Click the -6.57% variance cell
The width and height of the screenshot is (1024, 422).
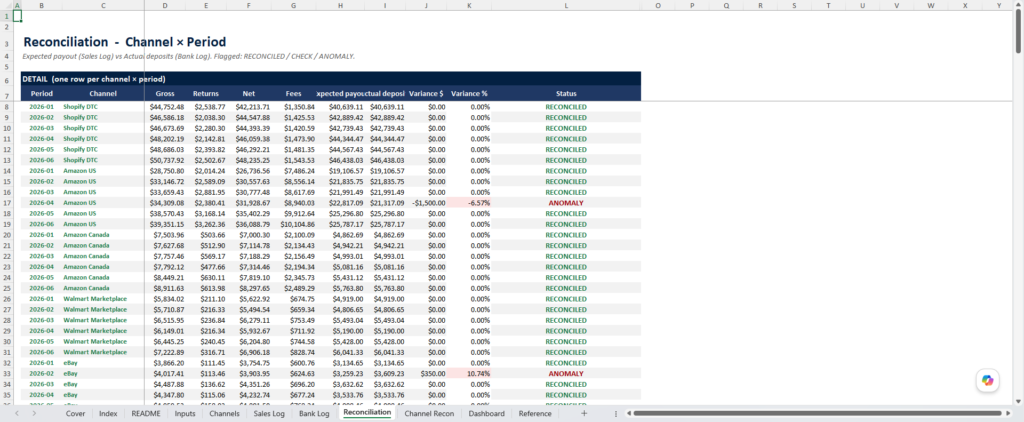pos(469,203)
